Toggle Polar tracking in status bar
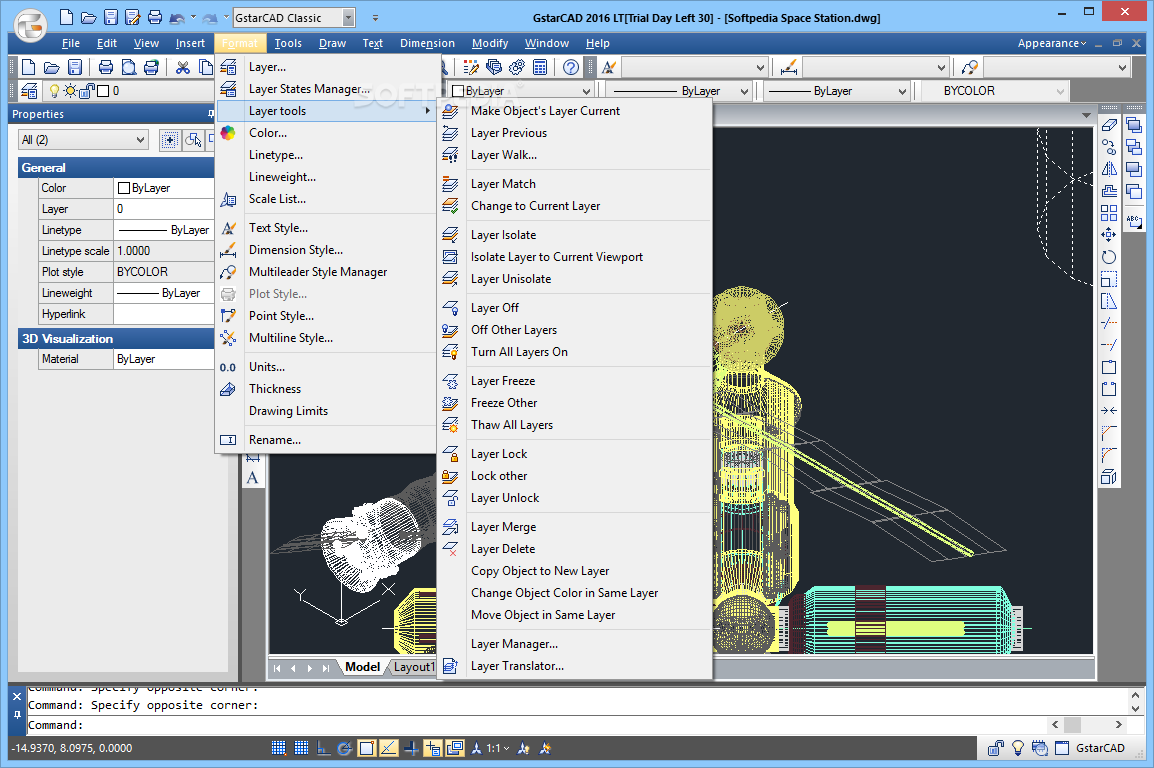Image resolution: width=1154 pixels, height=768 pixels. click(x=344, y=748)
